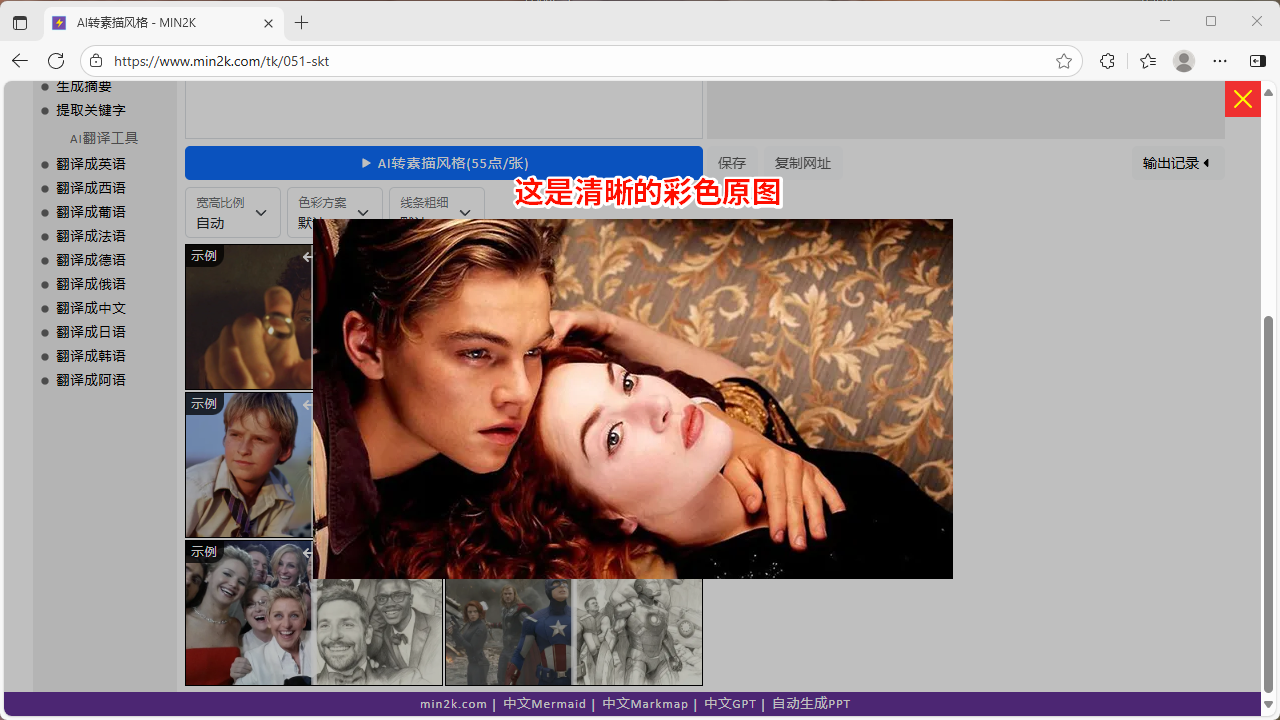Screen dimensions: 1280x720
Task: Click the scrollbar up arrow
Action: [1269, 91]
